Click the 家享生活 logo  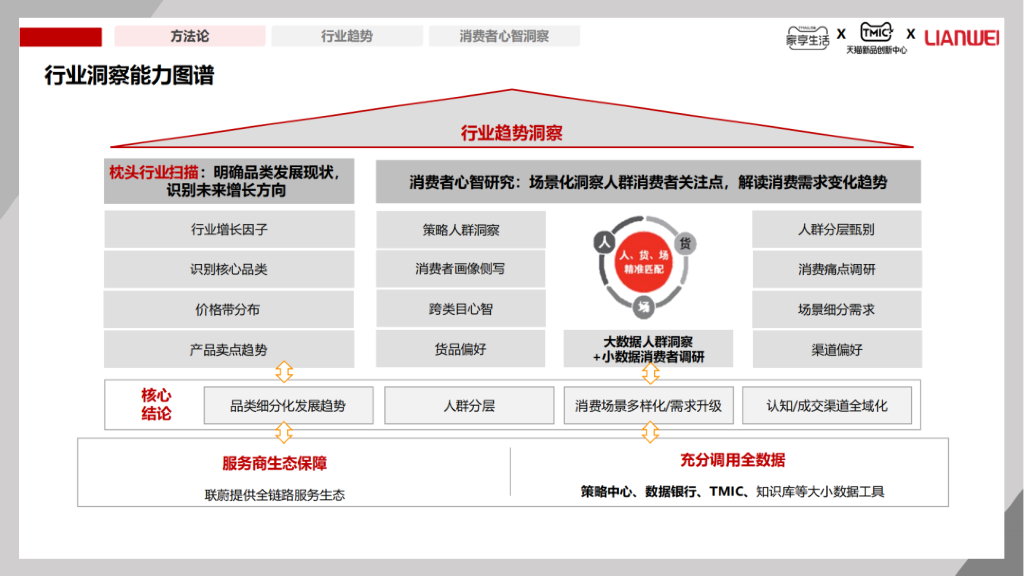click(x=807, y=37)
